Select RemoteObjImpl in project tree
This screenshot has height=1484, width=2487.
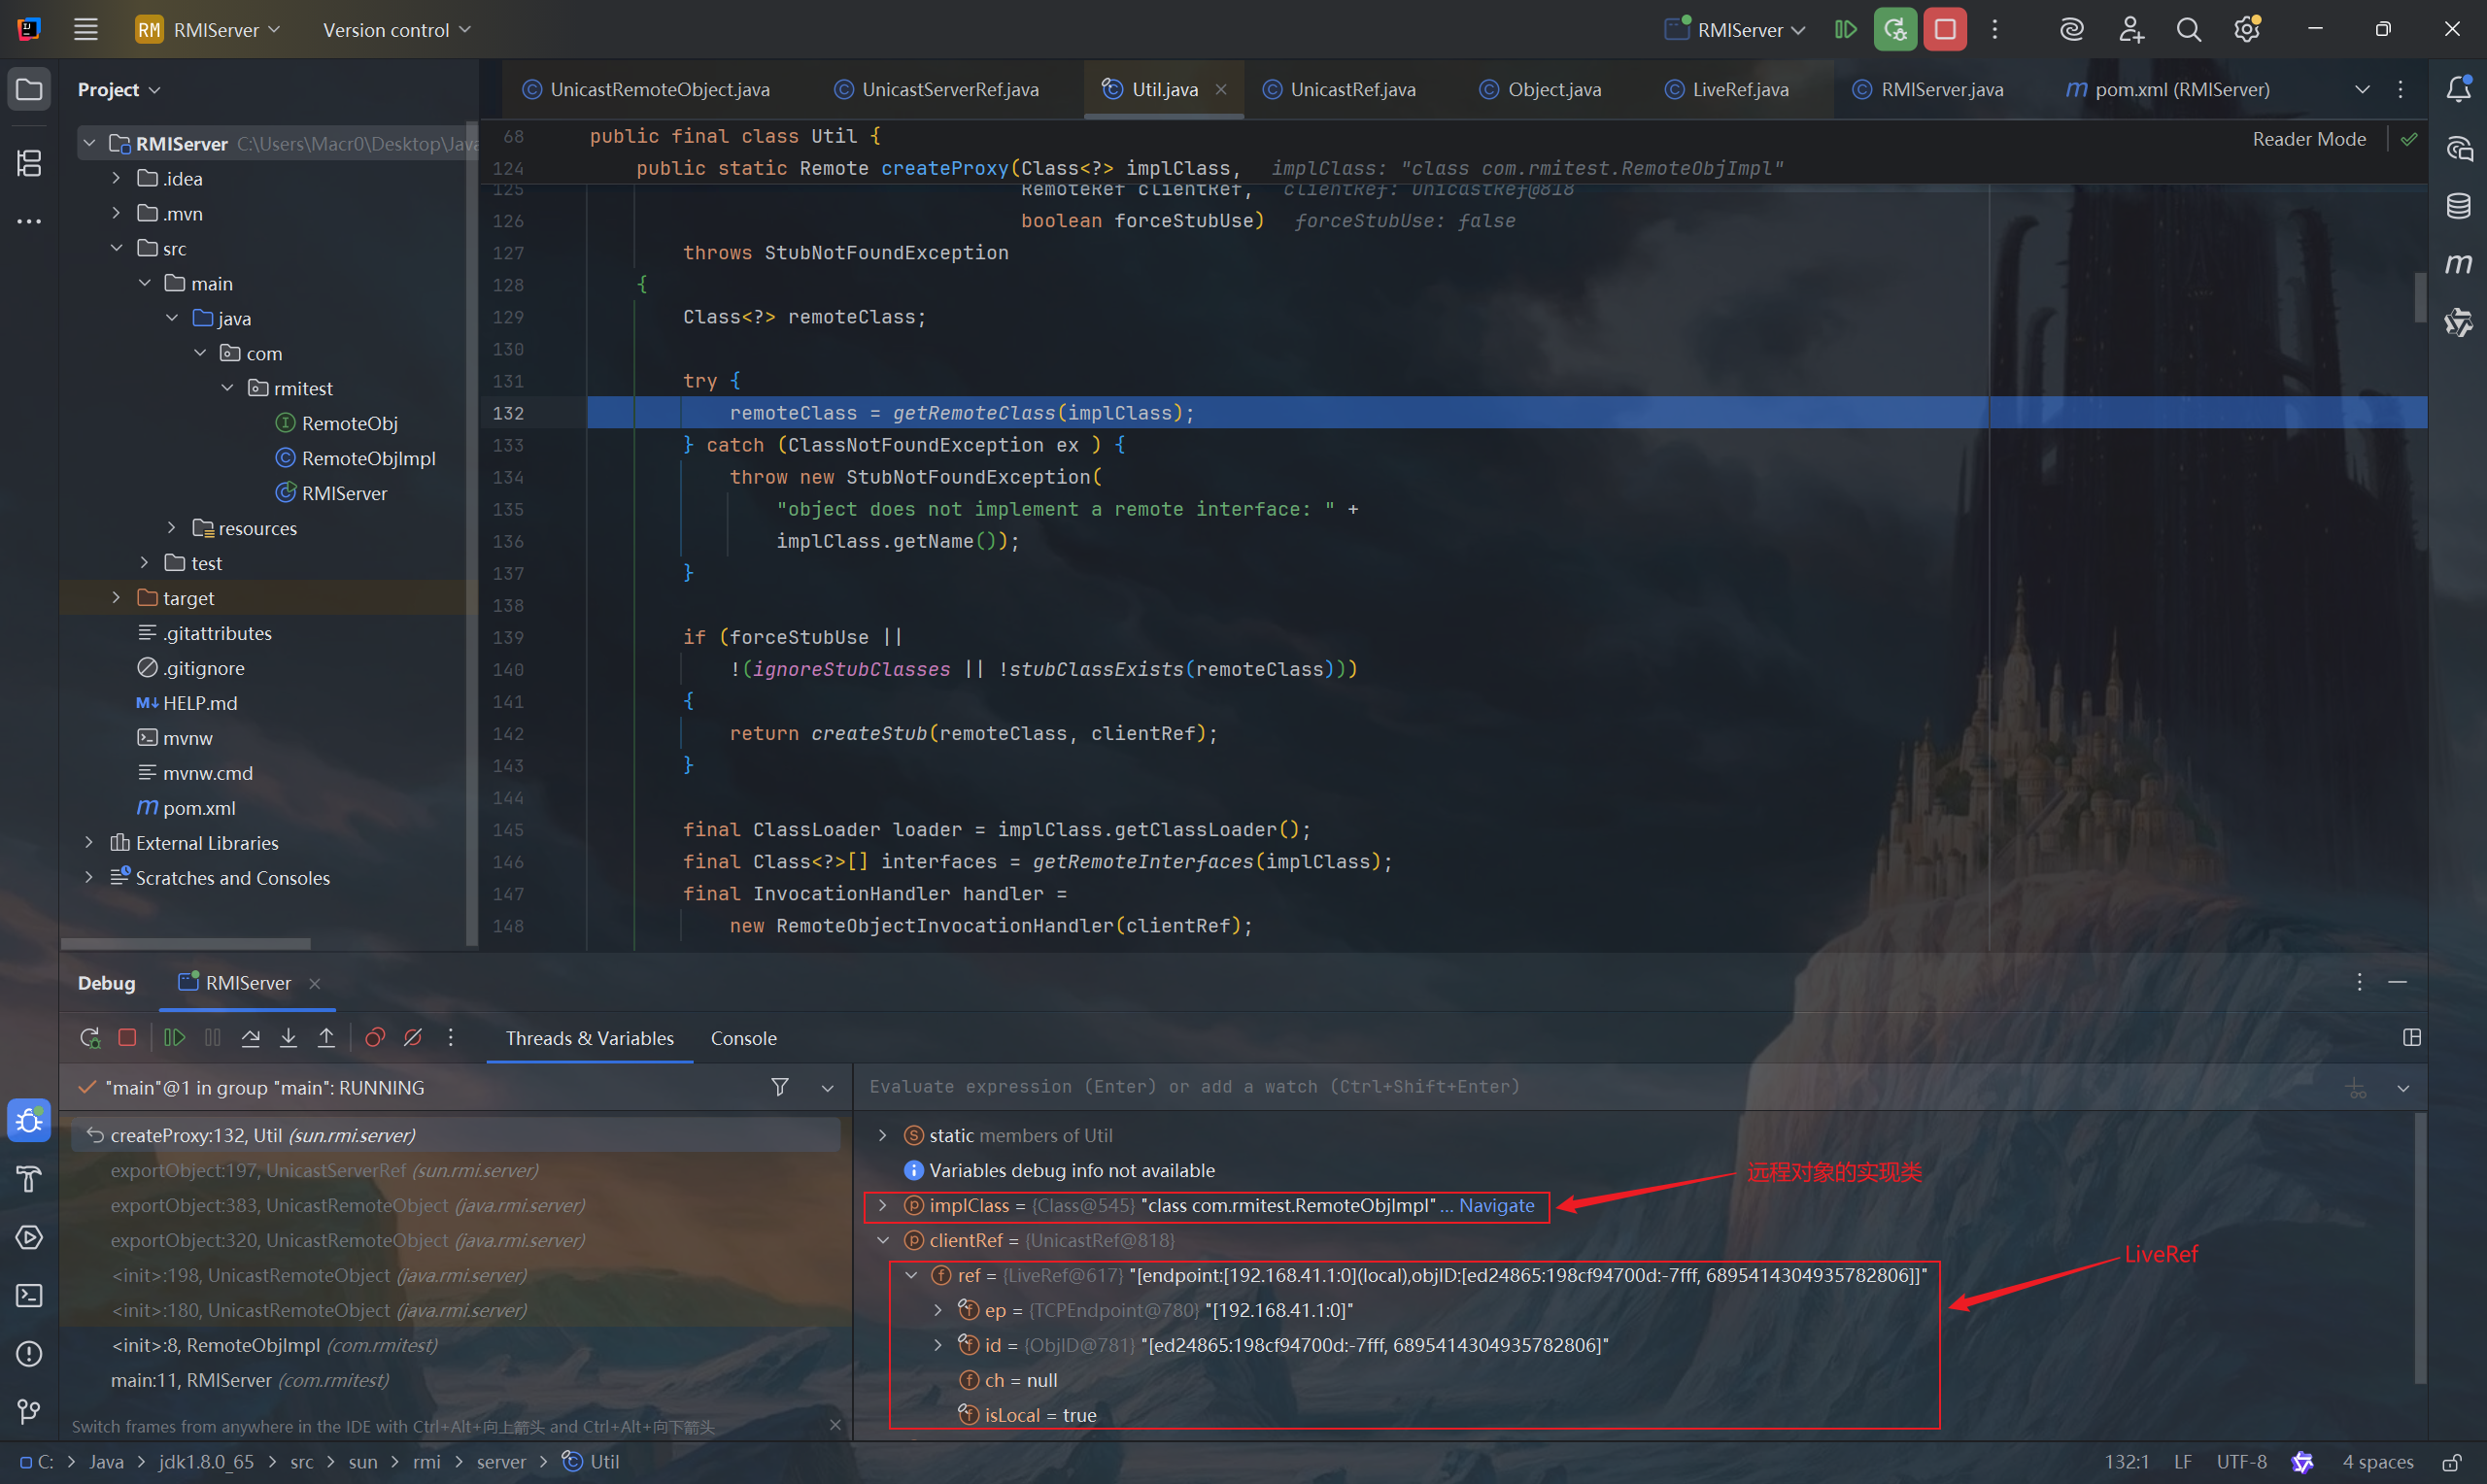pos(355,458)
